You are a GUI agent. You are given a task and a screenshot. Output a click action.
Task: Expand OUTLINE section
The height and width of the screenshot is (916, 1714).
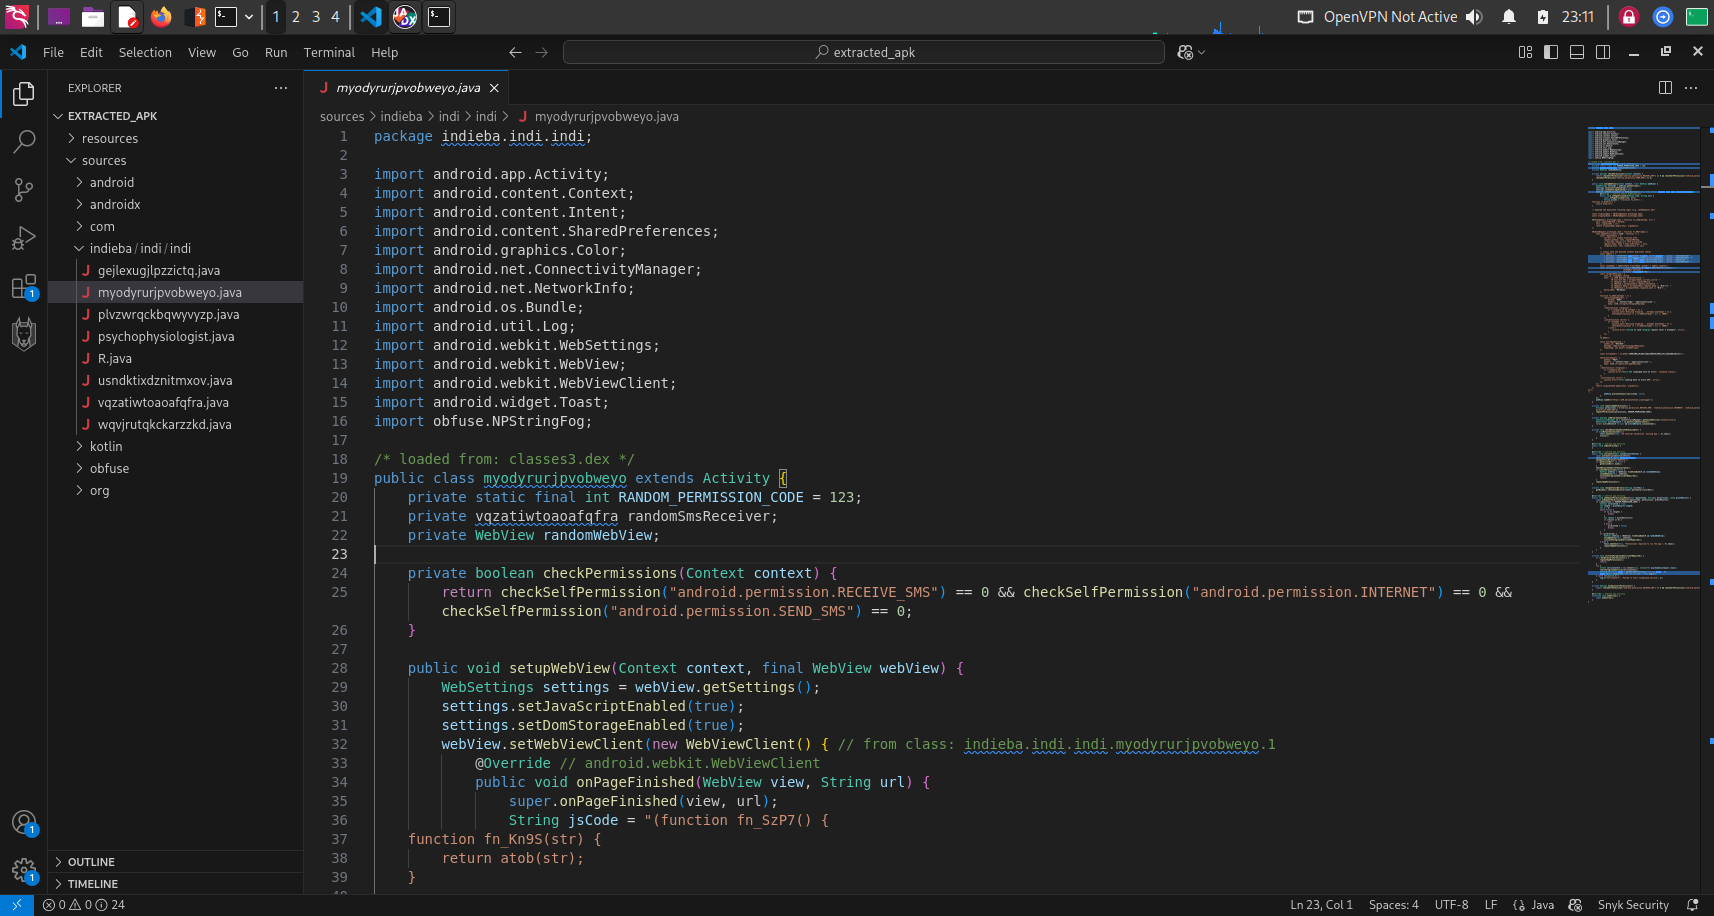[x=175, y=862]
